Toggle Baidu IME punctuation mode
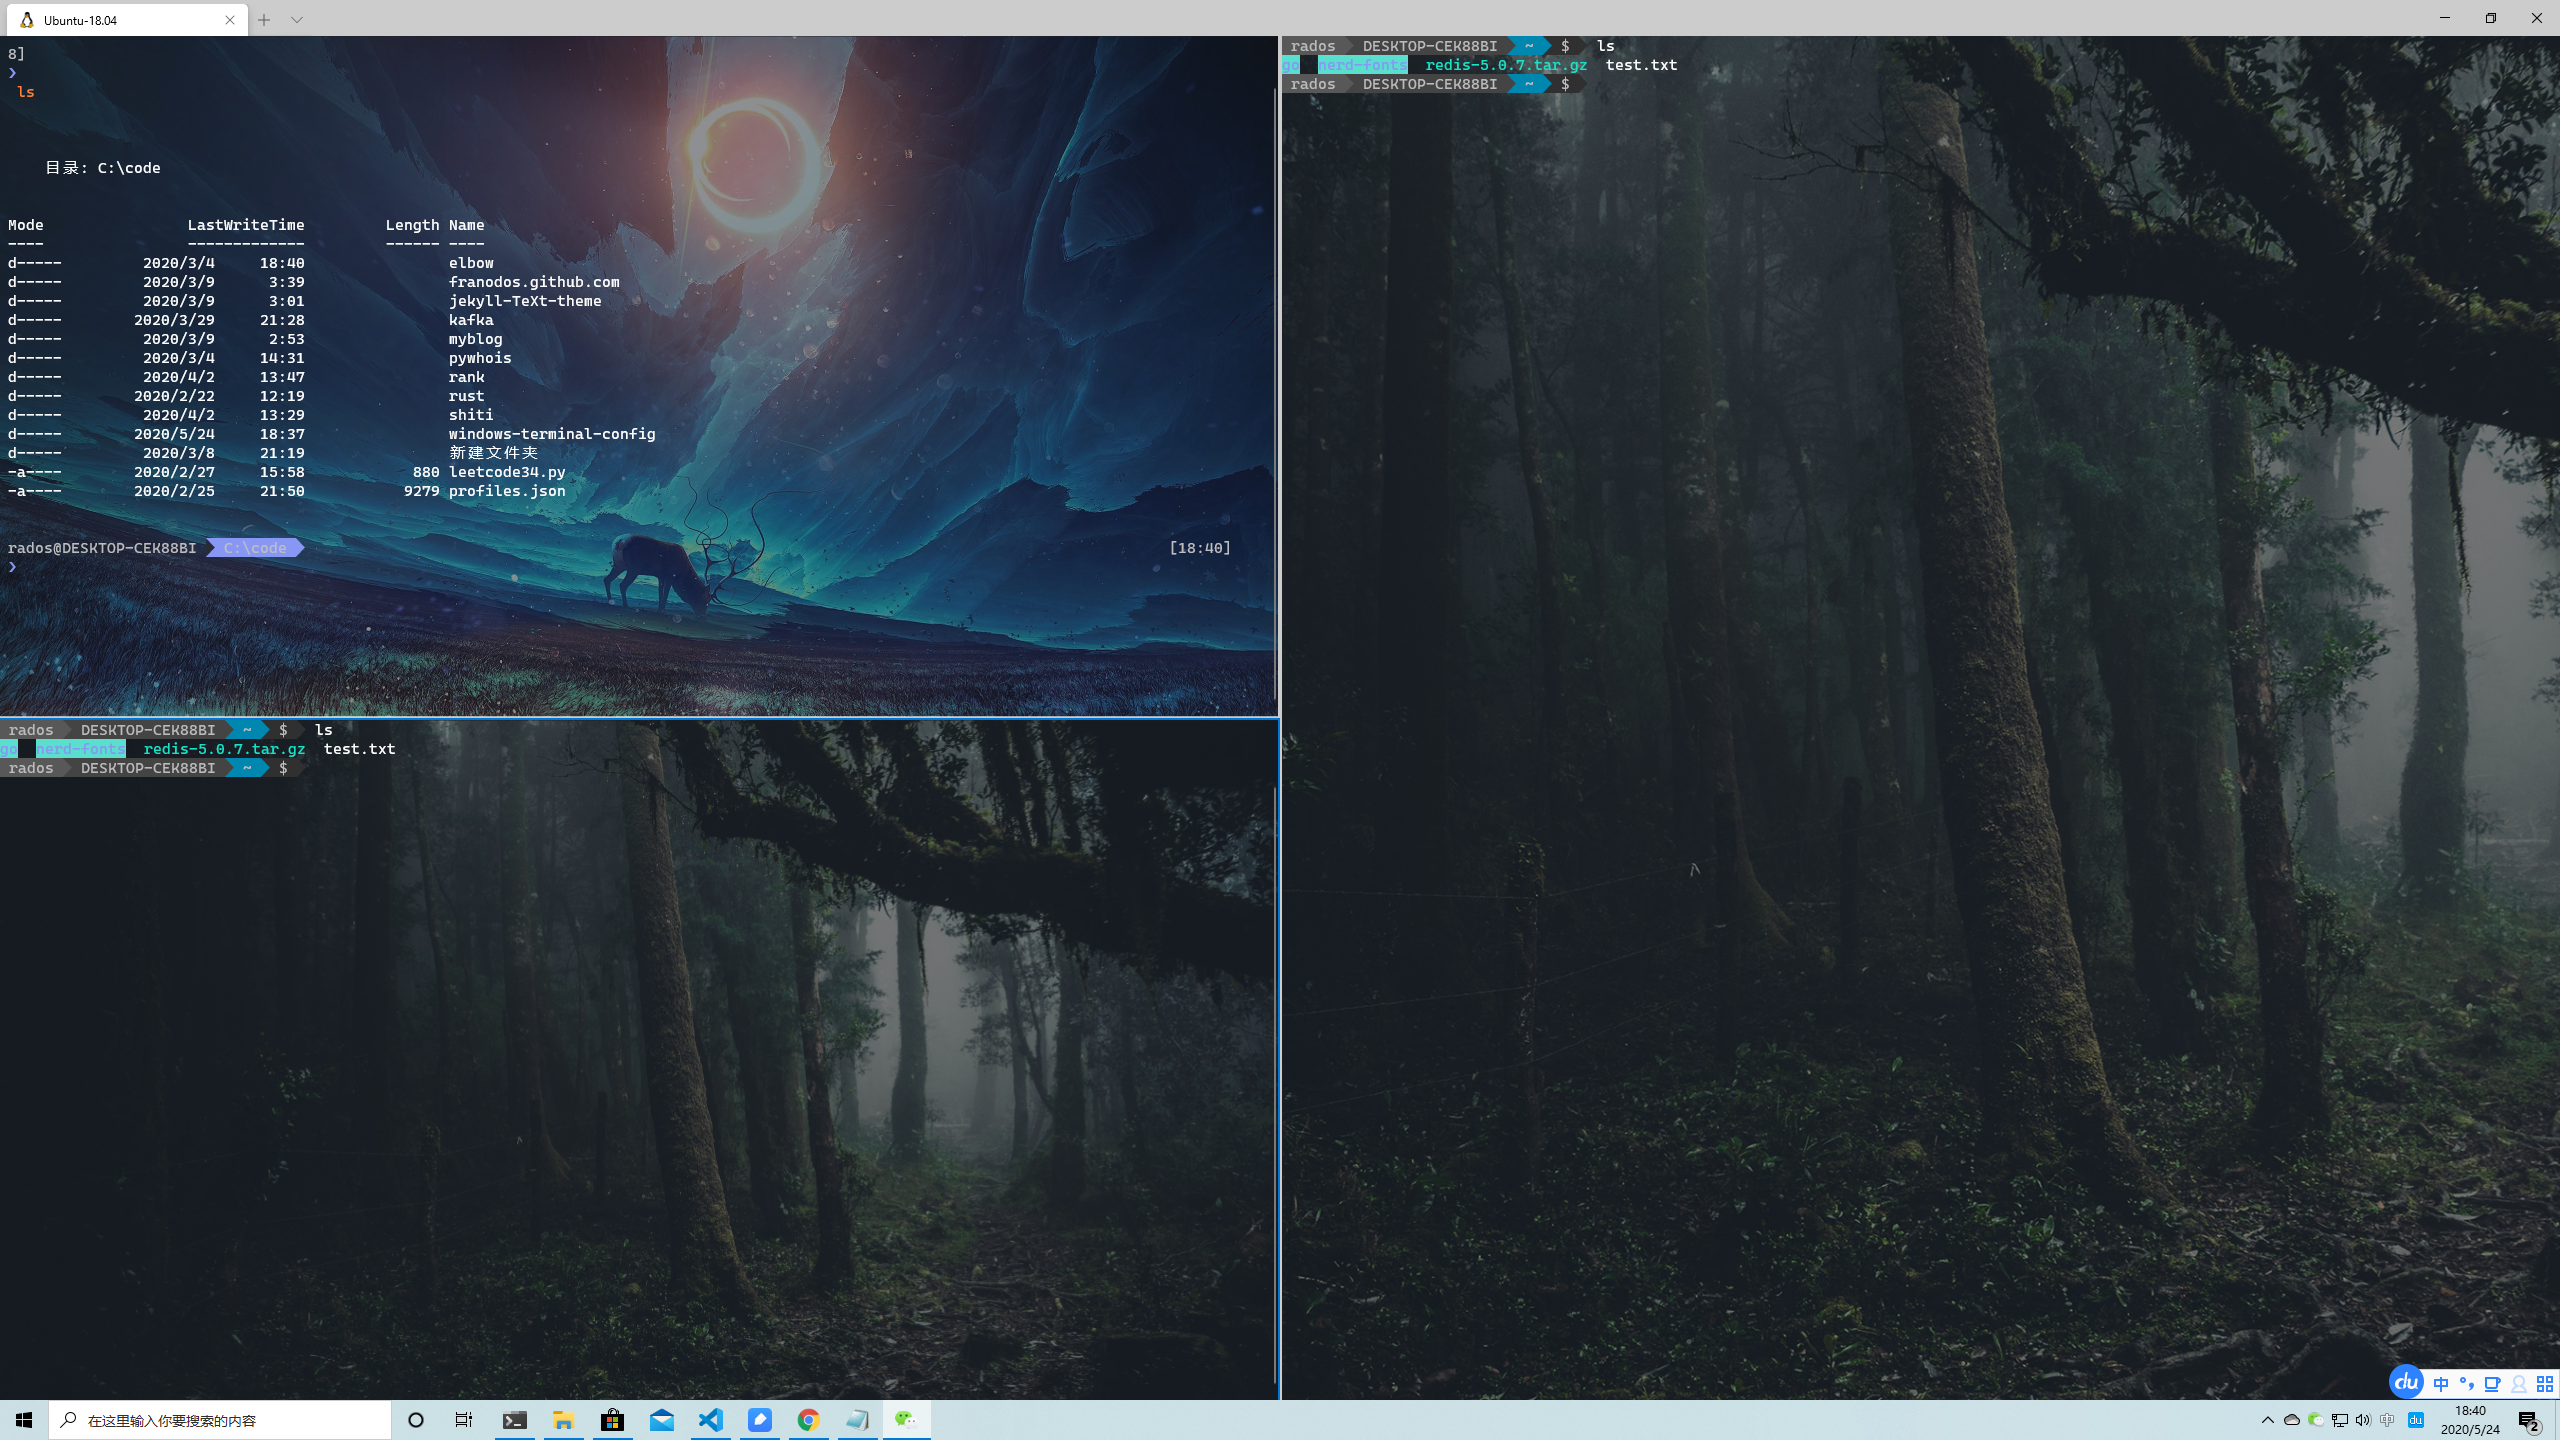 (x=2466, y=1384)
